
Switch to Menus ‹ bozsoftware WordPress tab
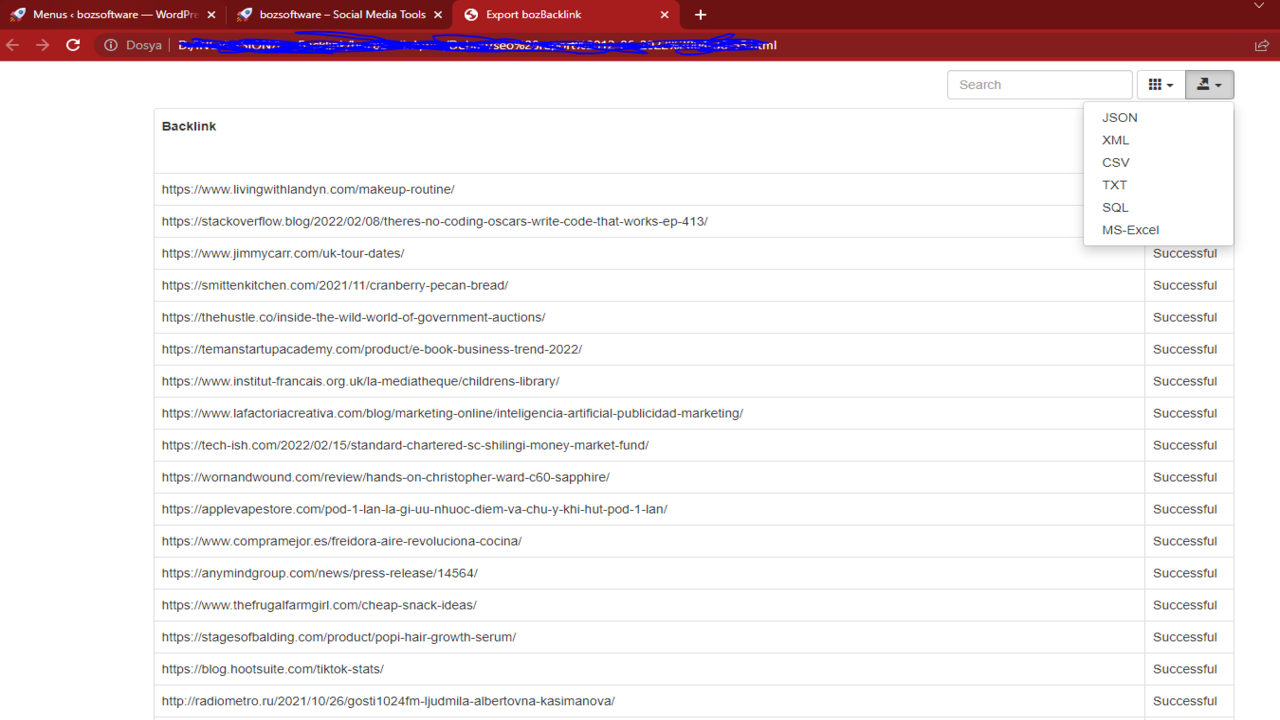click(x=114, y=15)
